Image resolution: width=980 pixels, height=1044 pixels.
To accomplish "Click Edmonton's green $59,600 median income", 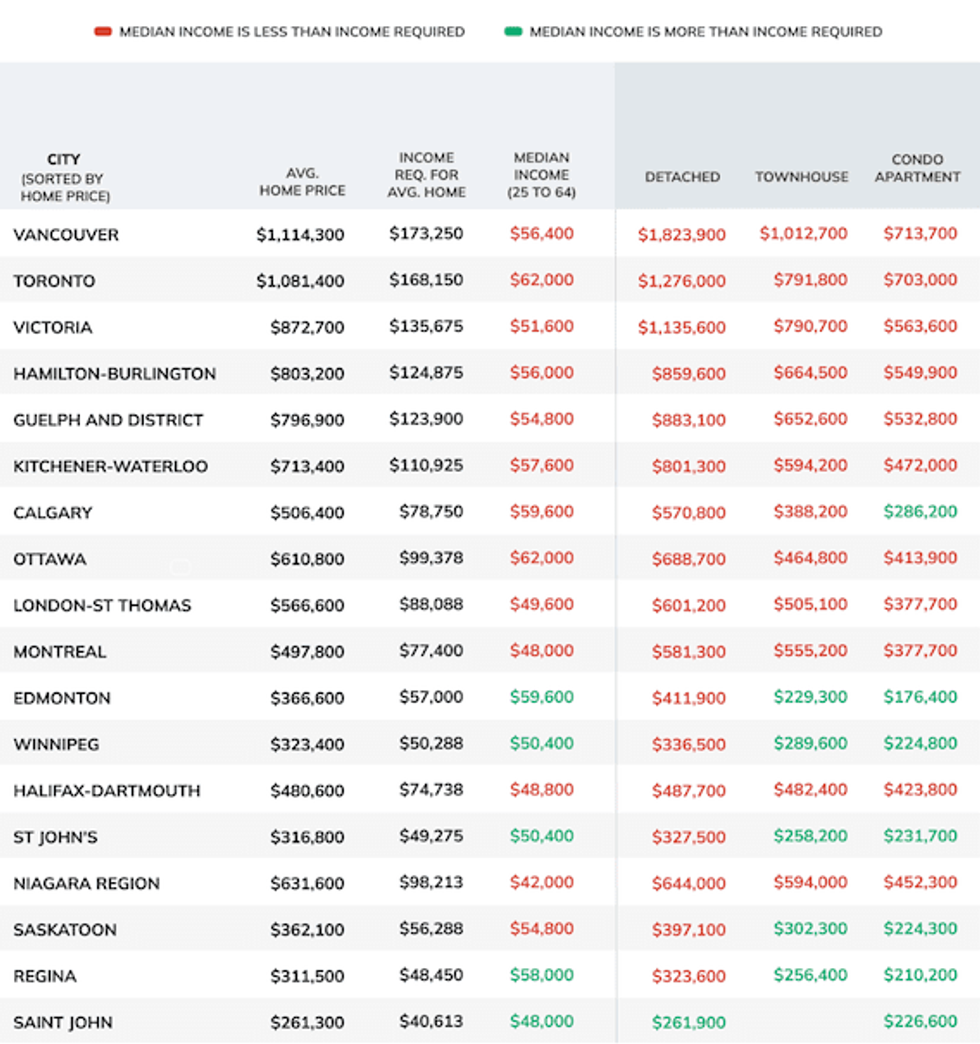I will 543,697.
